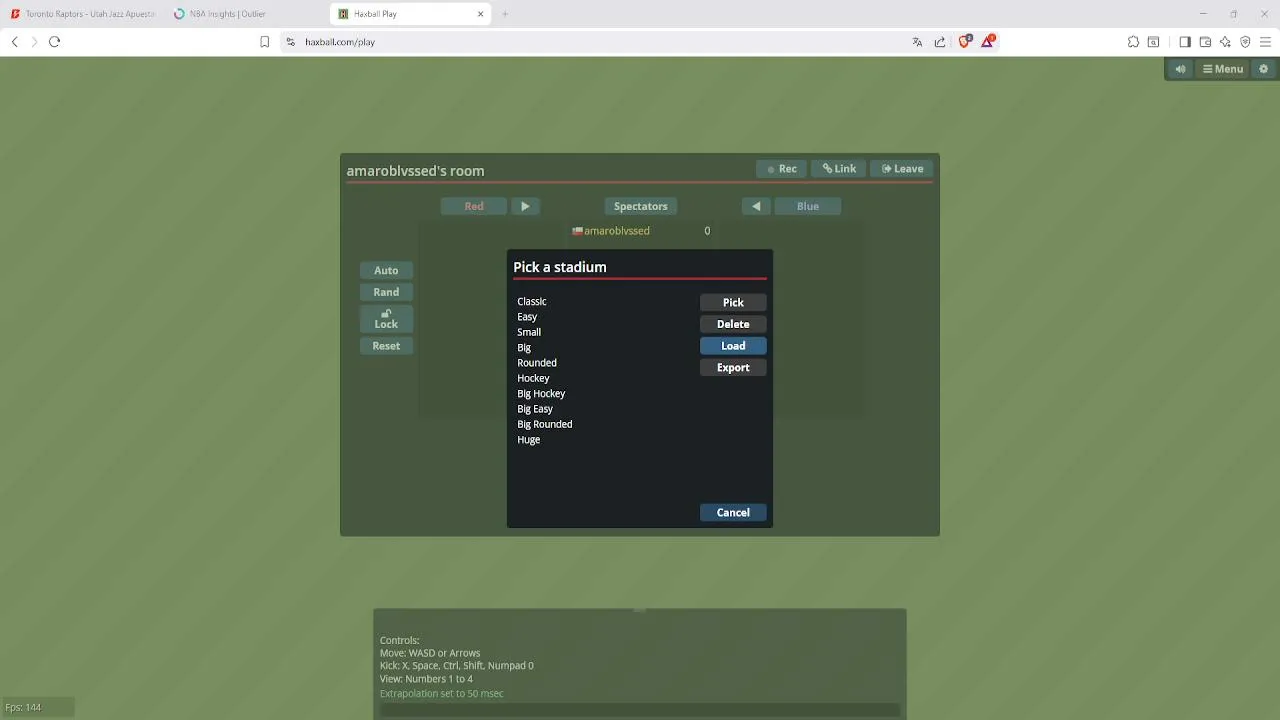Click Delete stadium button
This screenshot has height=720, width=1280.
[733, 324]
